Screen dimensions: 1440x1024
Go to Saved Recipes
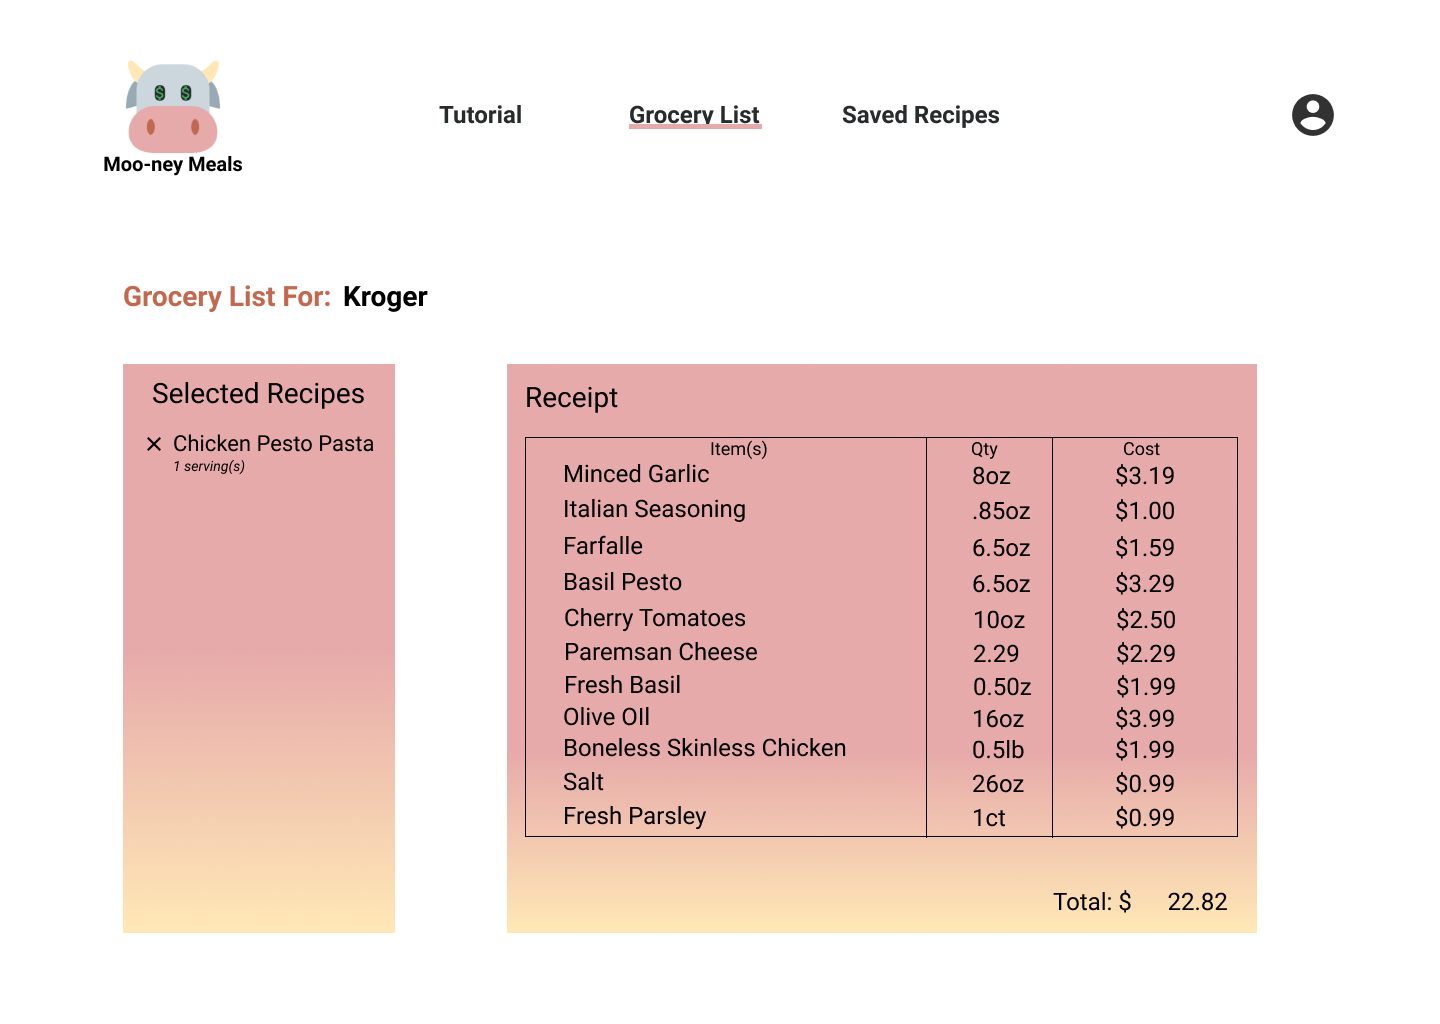point(920,115)
